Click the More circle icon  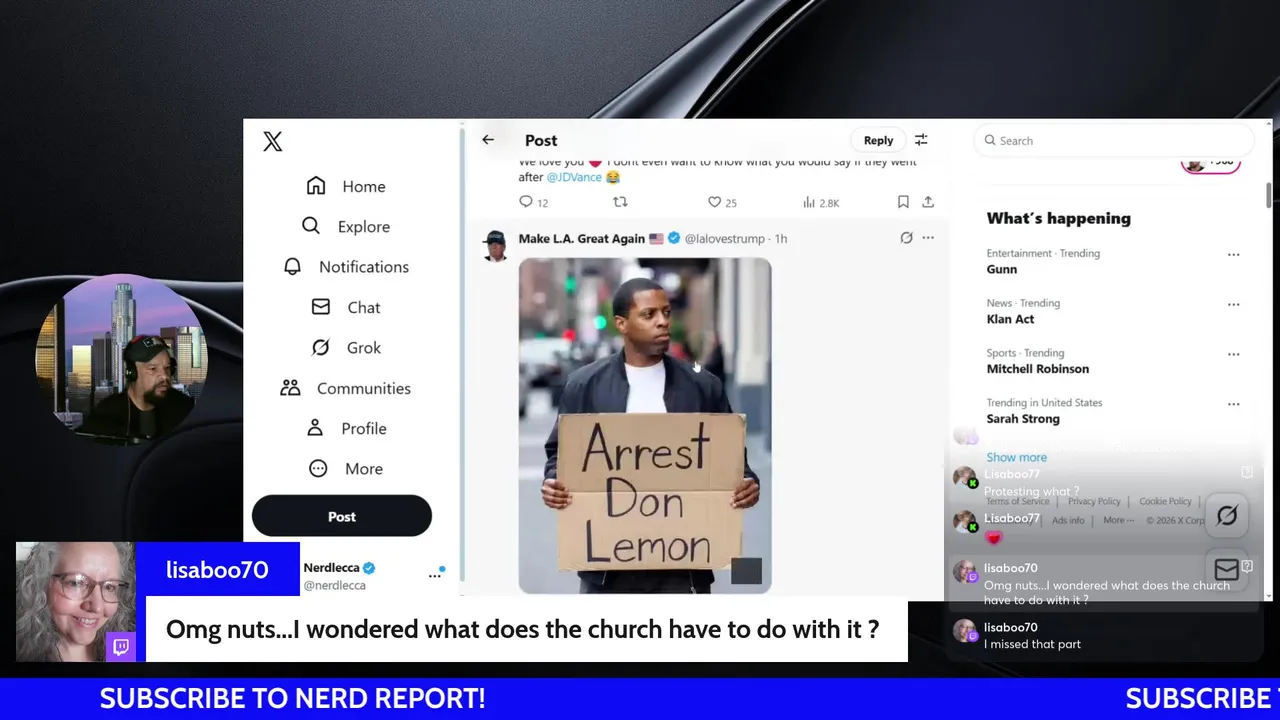[x=318, y=468]
